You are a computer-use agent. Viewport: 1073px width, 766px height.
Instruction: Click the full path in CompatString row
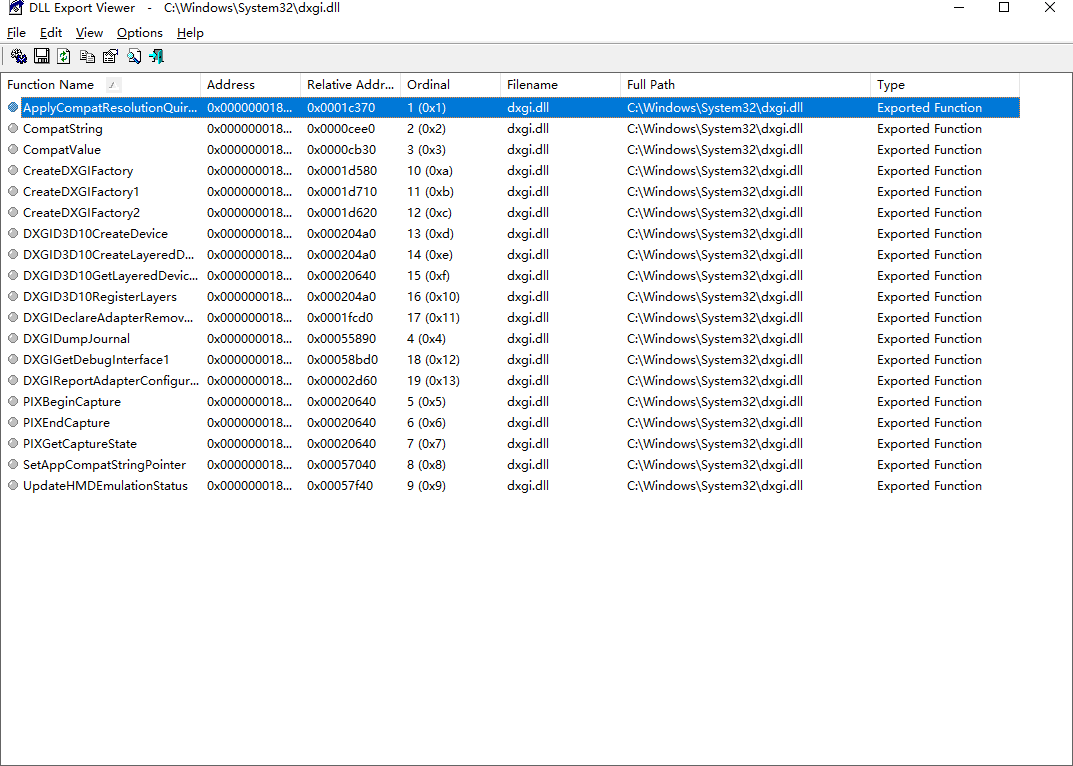[714, 129]
